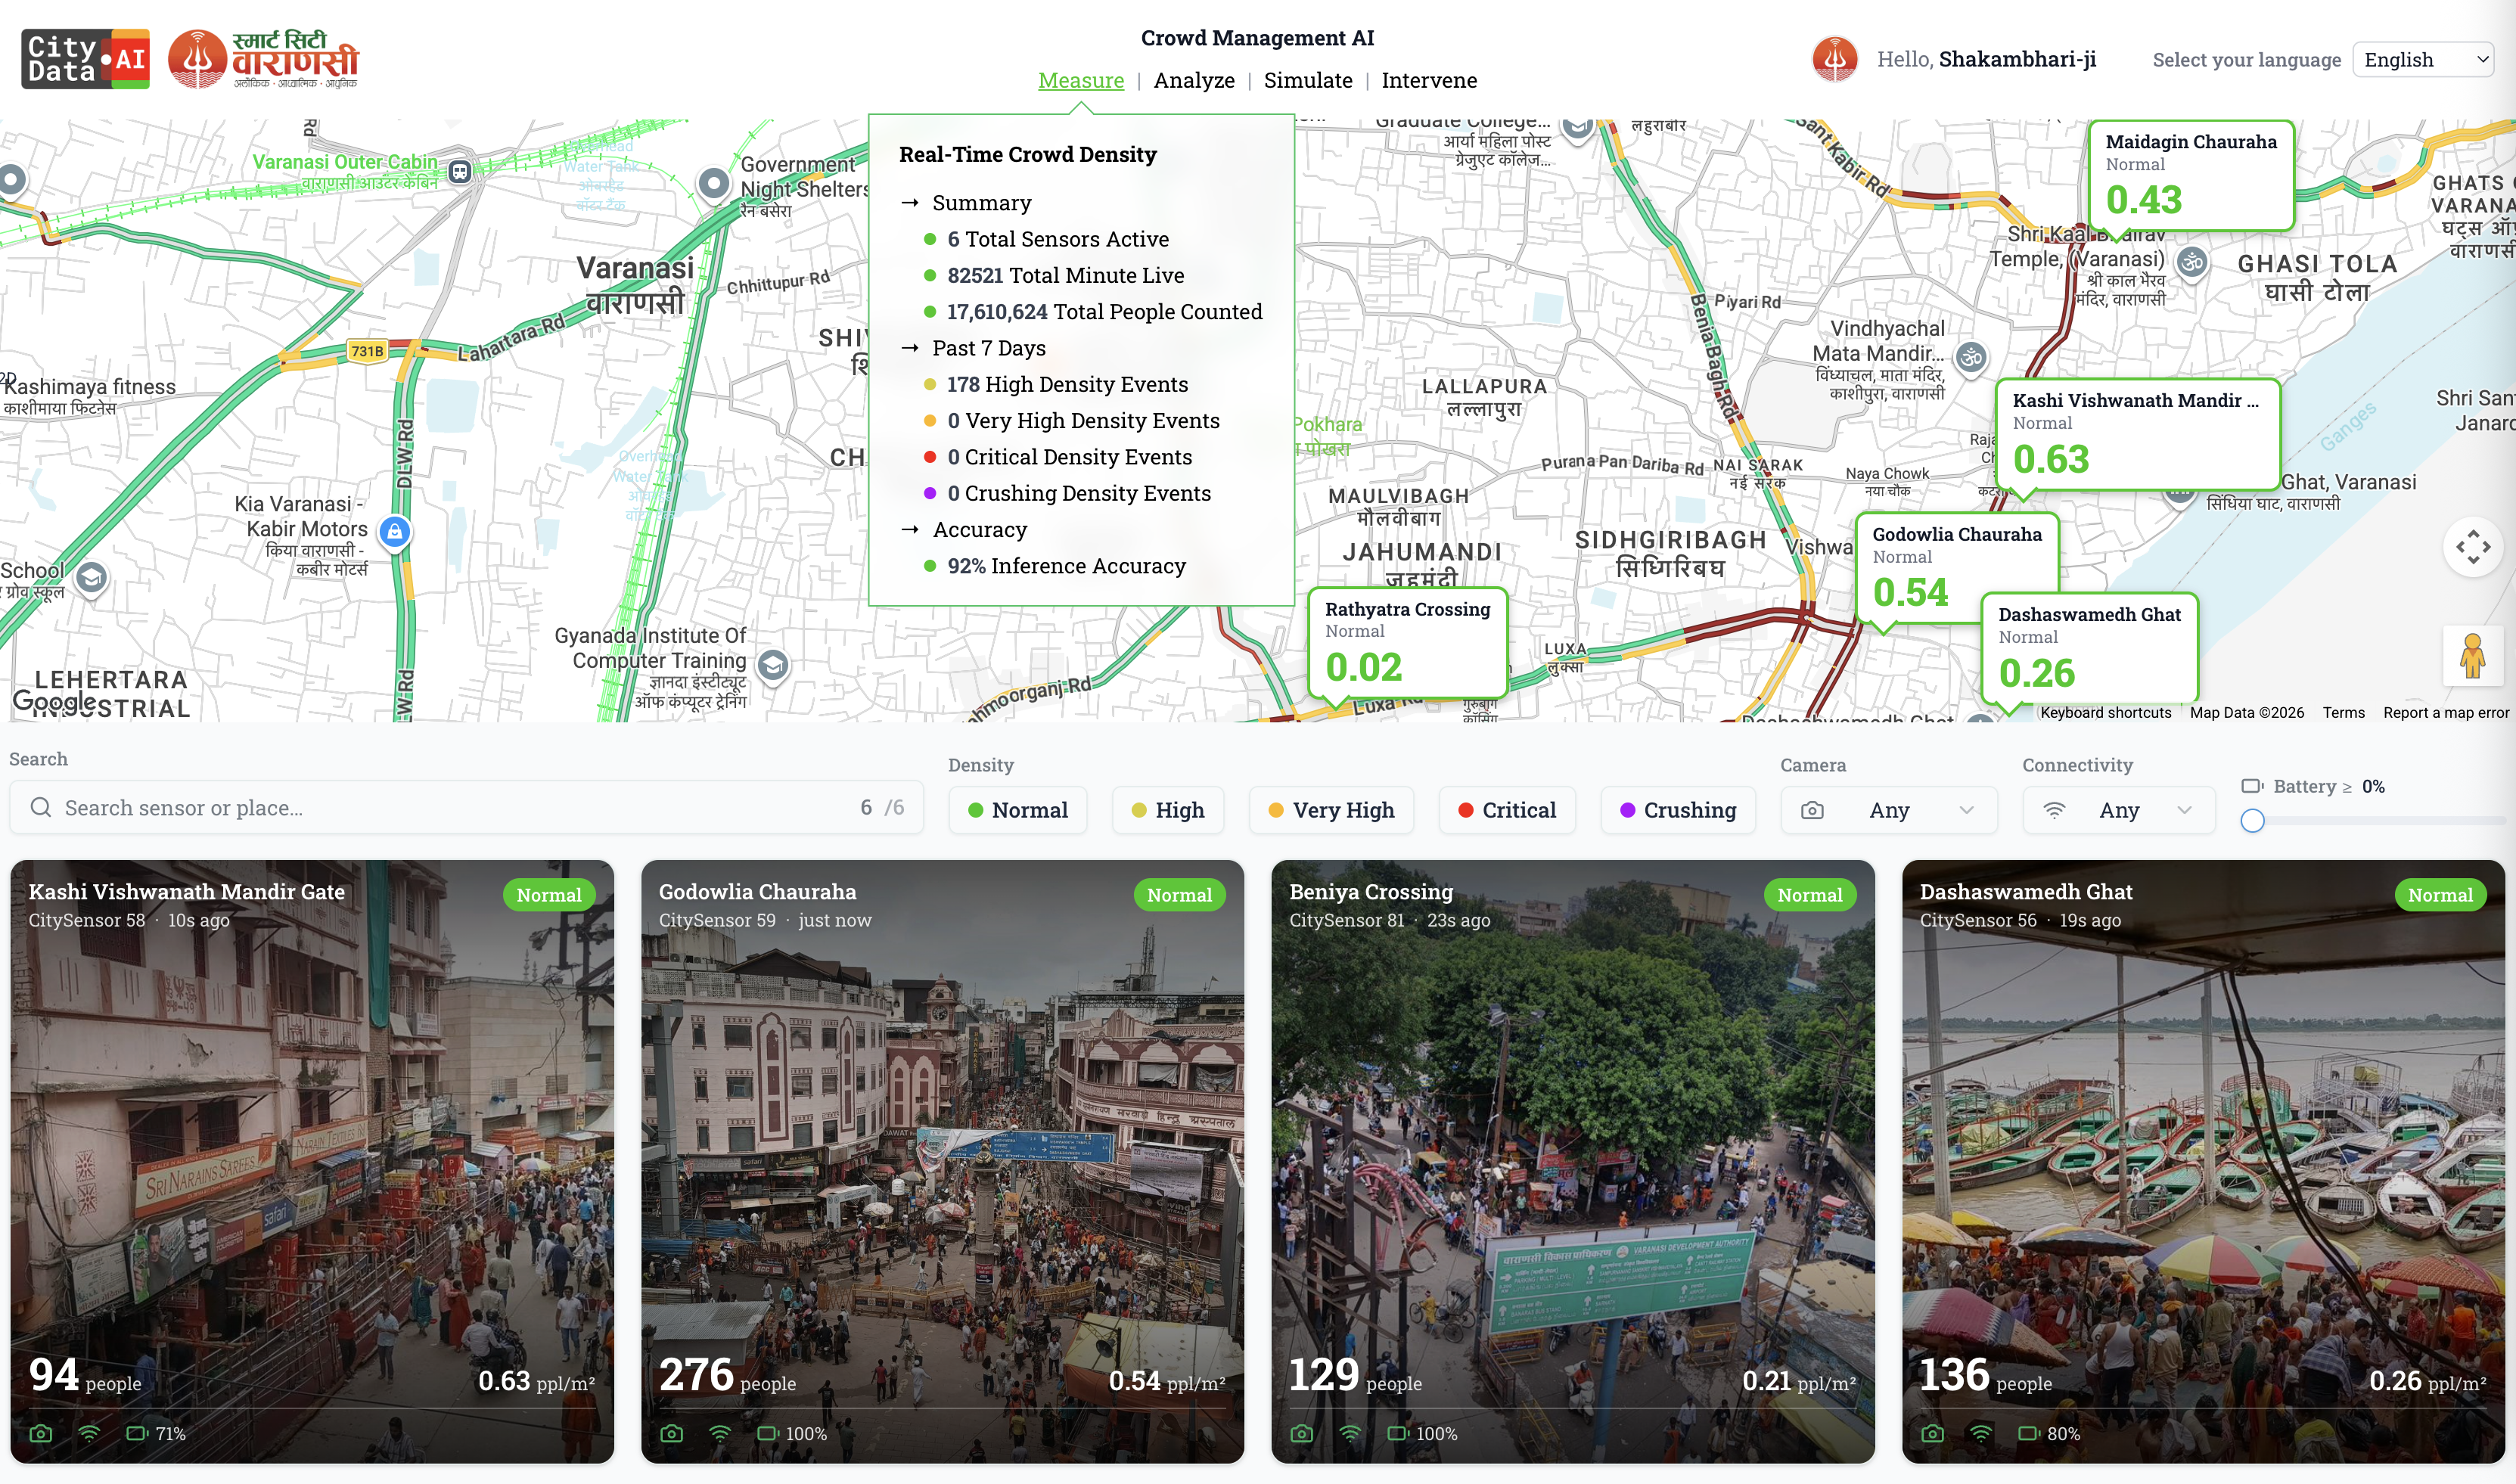The width and height of the screenshot is (2516, 1484).
Task: Click the CityData AI logo
Action: 86,59
